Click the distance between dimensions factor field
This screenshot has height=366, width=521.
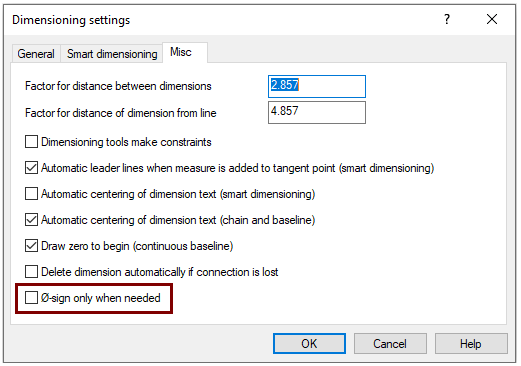pyautogui.click(x=317, y=86)
